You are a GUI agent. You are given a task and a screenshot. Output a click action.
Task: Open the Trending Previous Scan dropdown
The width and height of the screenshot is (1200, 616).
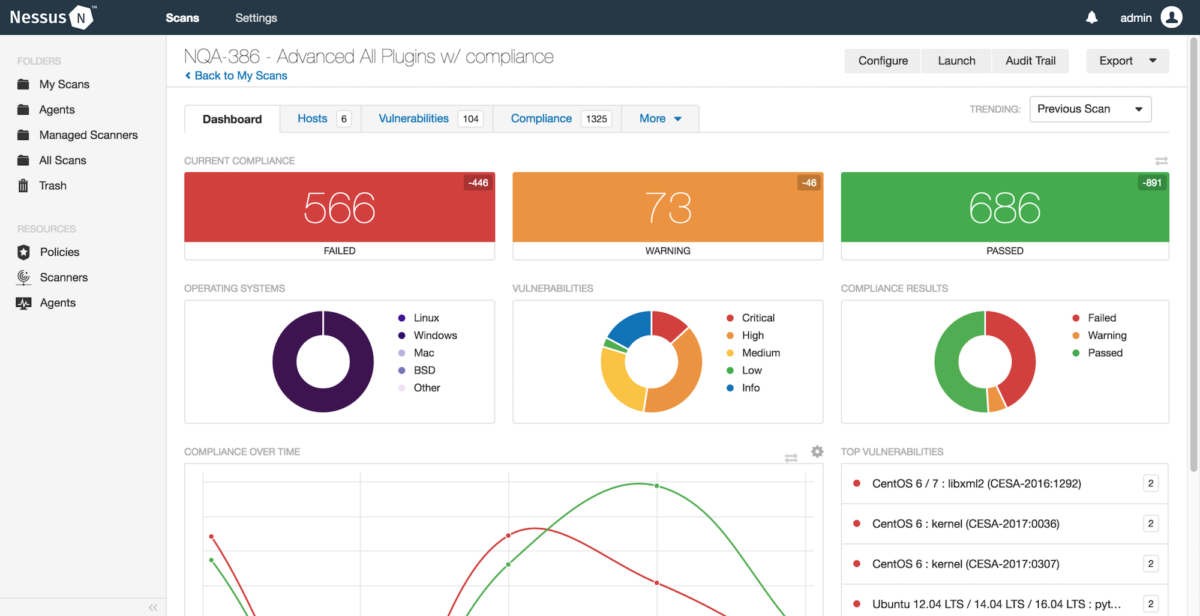(x=1091, y=109)
